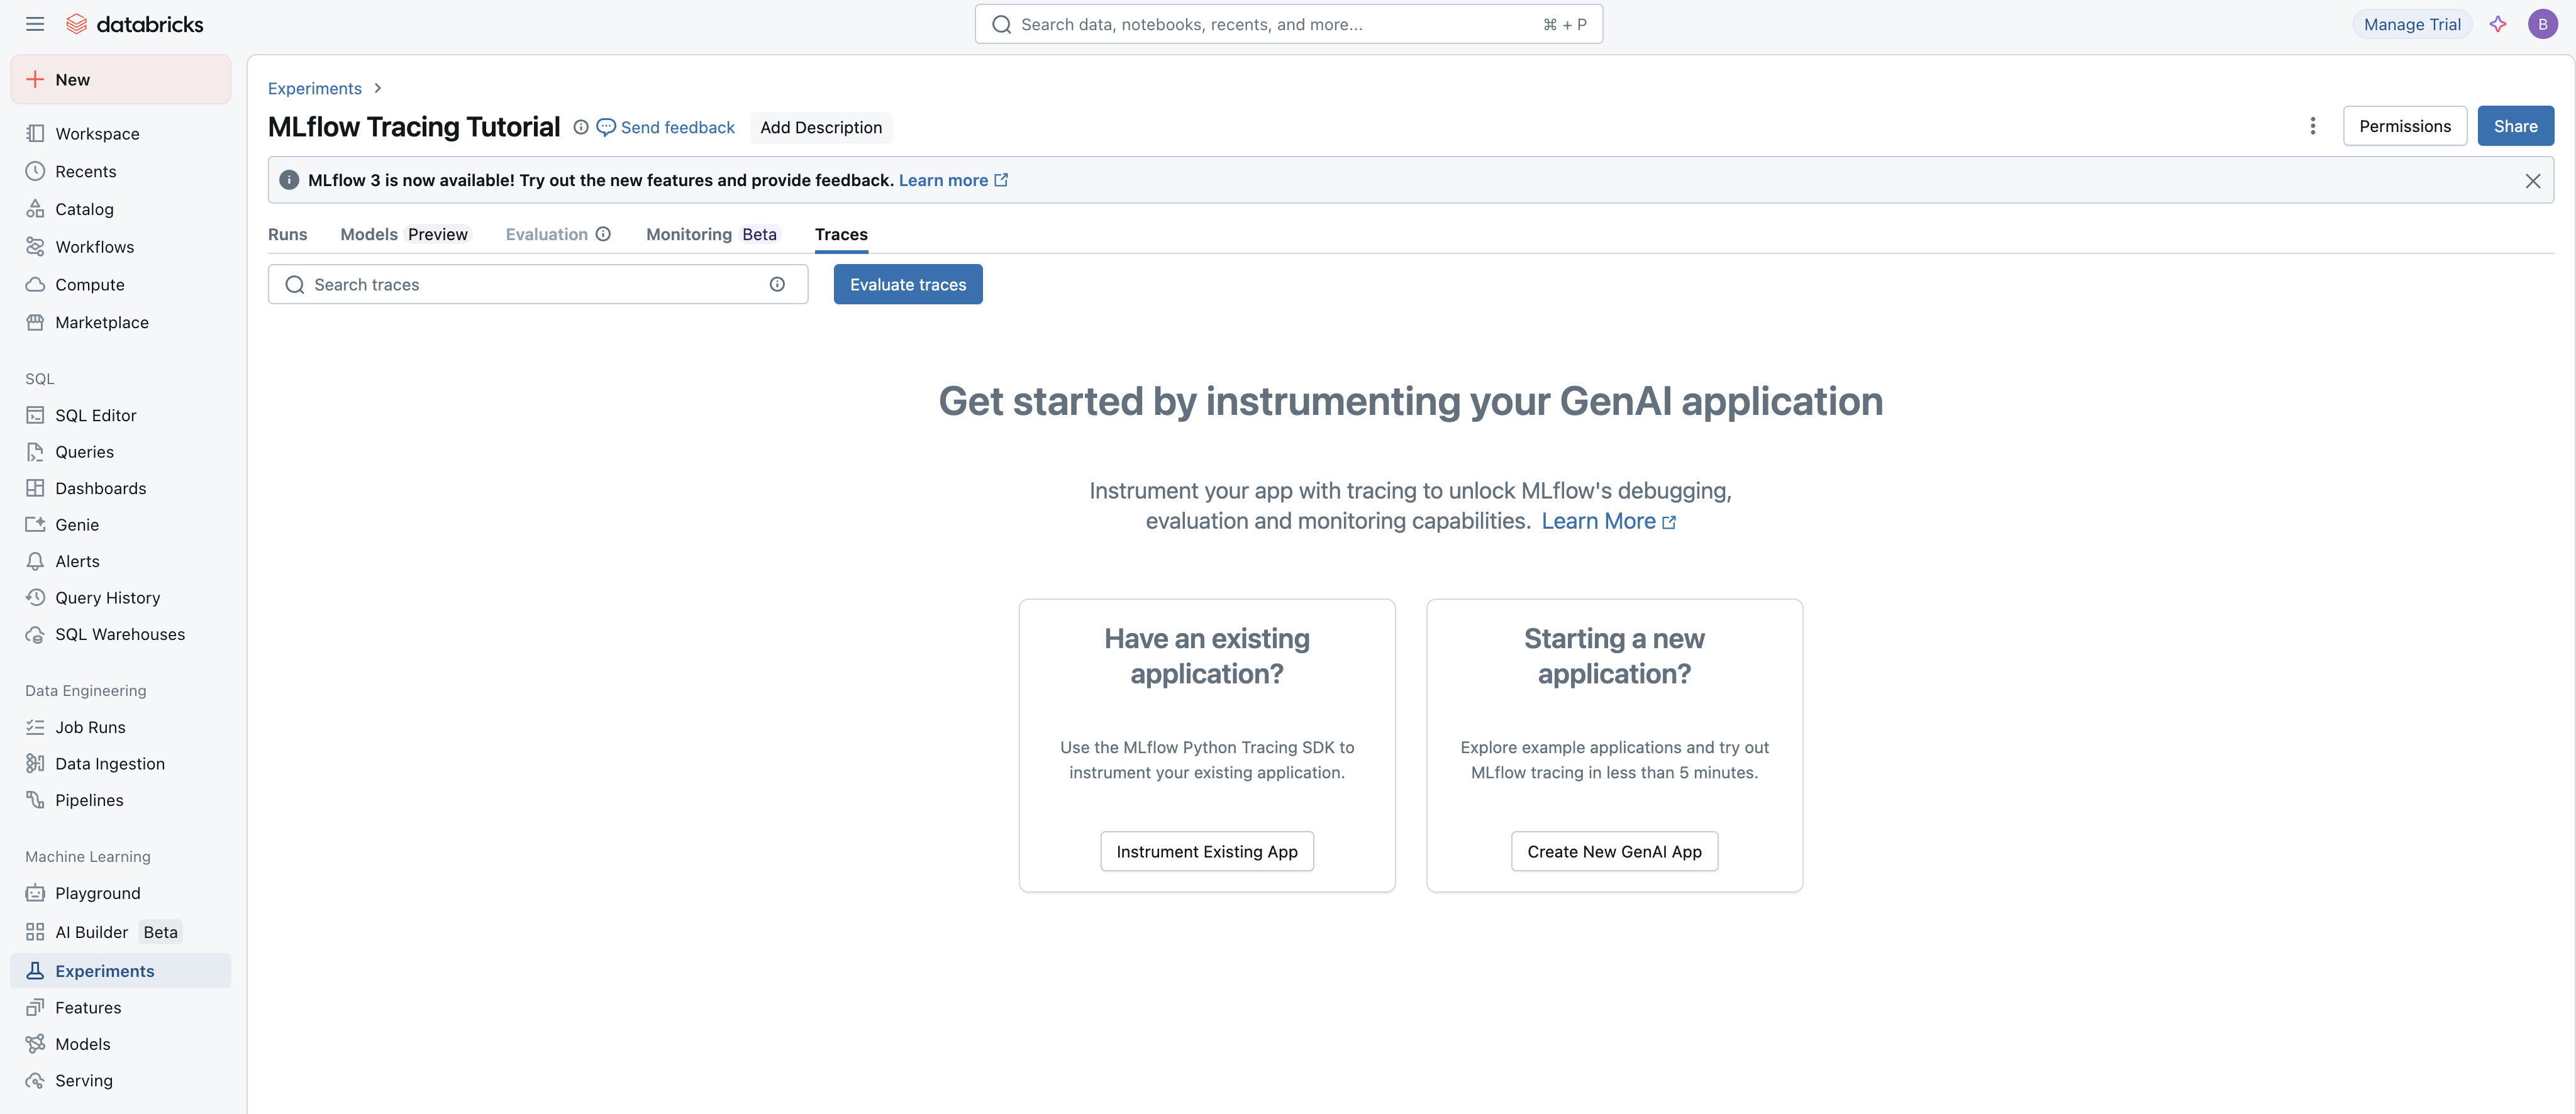Open the Genie sidebar icon
The height and width of the screenshot is (1114, 2576).
coord(35,524)
